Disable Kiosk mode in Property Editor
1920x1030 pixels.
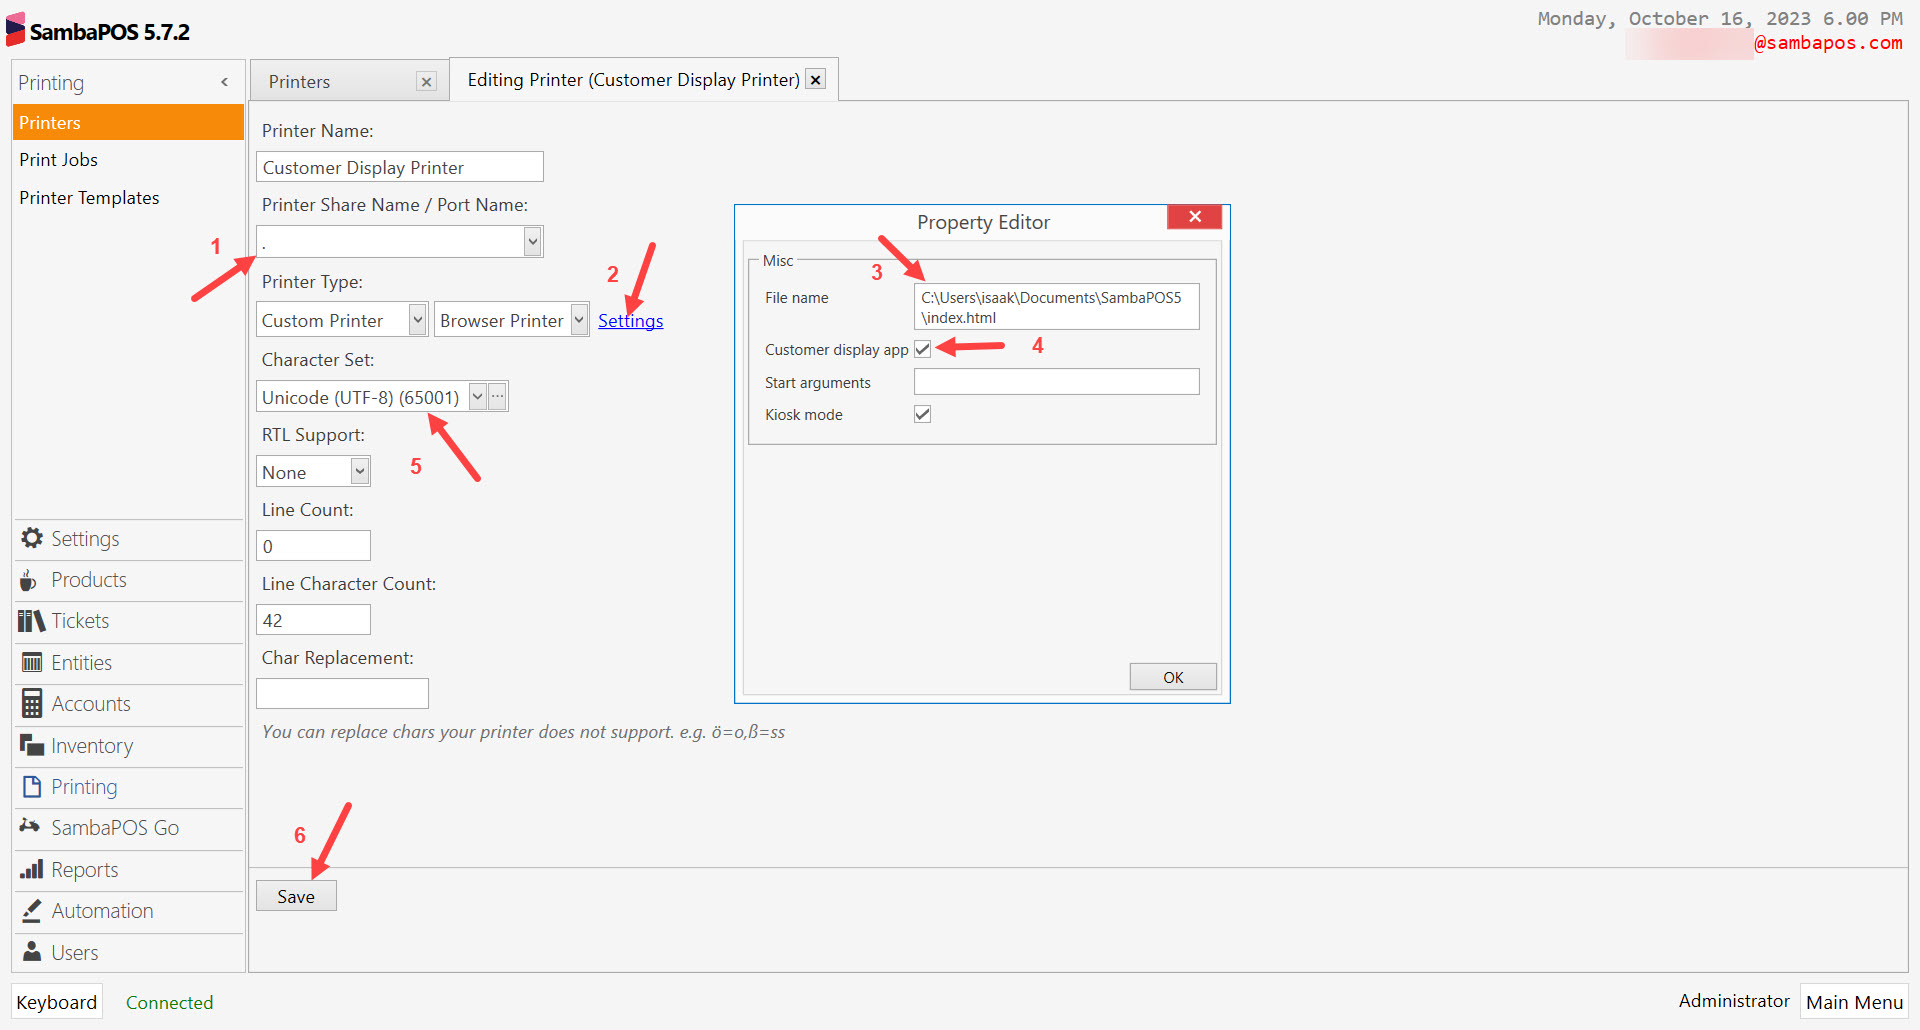click(922, 414)
